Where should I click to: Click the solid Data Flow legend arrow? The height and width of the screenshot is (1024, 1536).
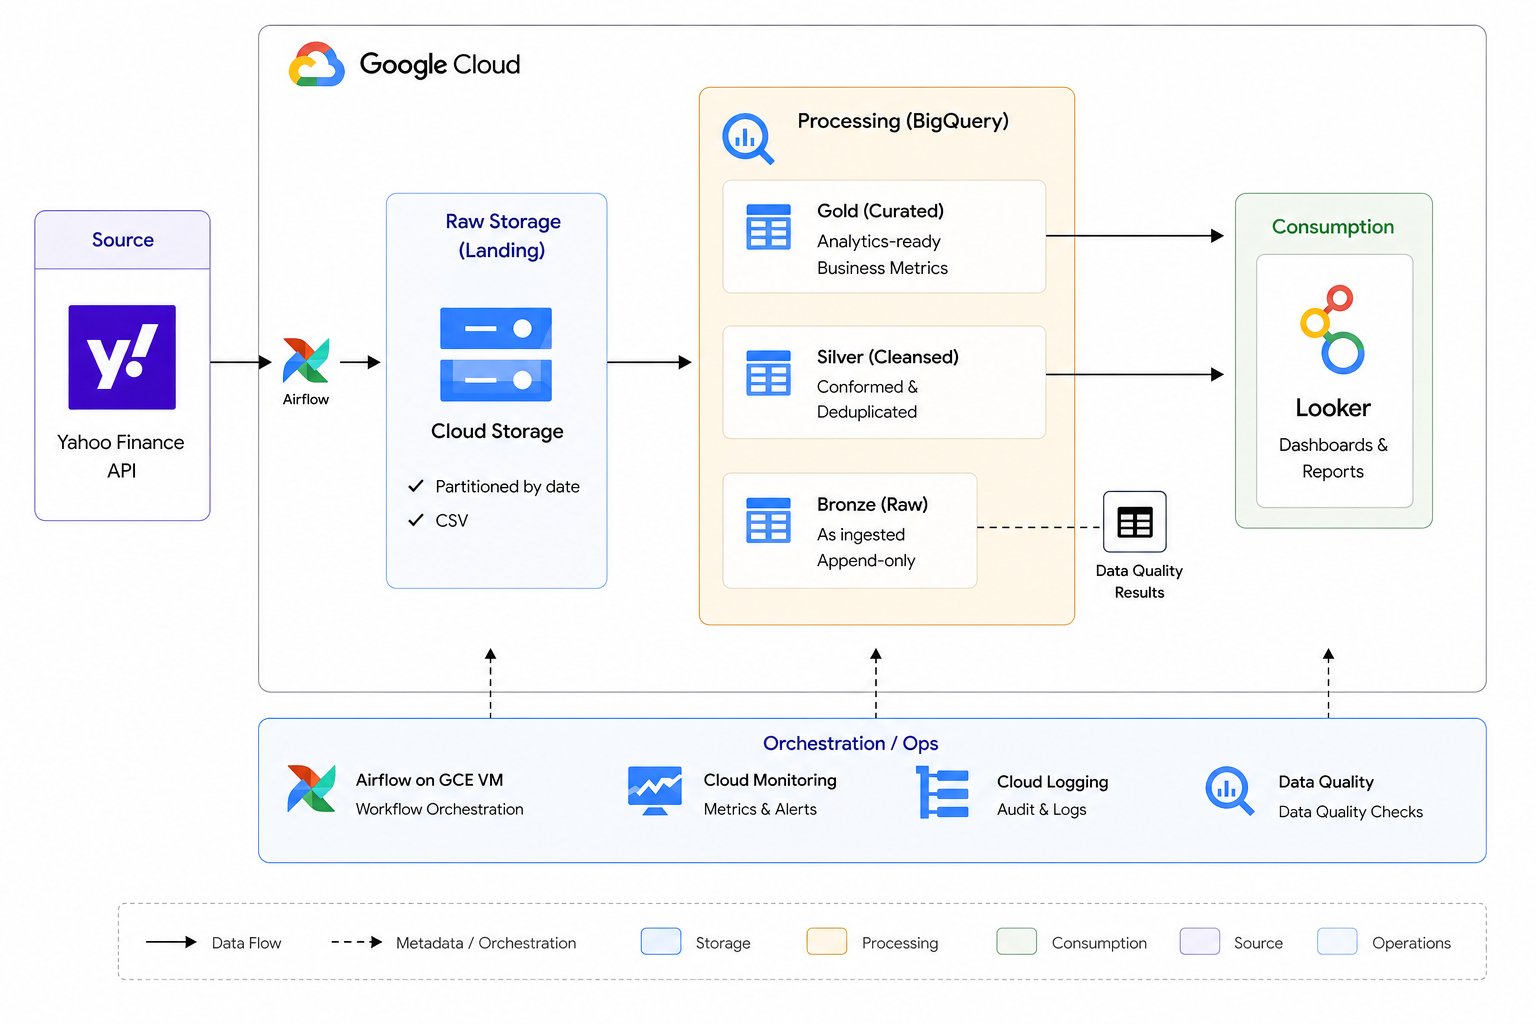click(171, 942)
